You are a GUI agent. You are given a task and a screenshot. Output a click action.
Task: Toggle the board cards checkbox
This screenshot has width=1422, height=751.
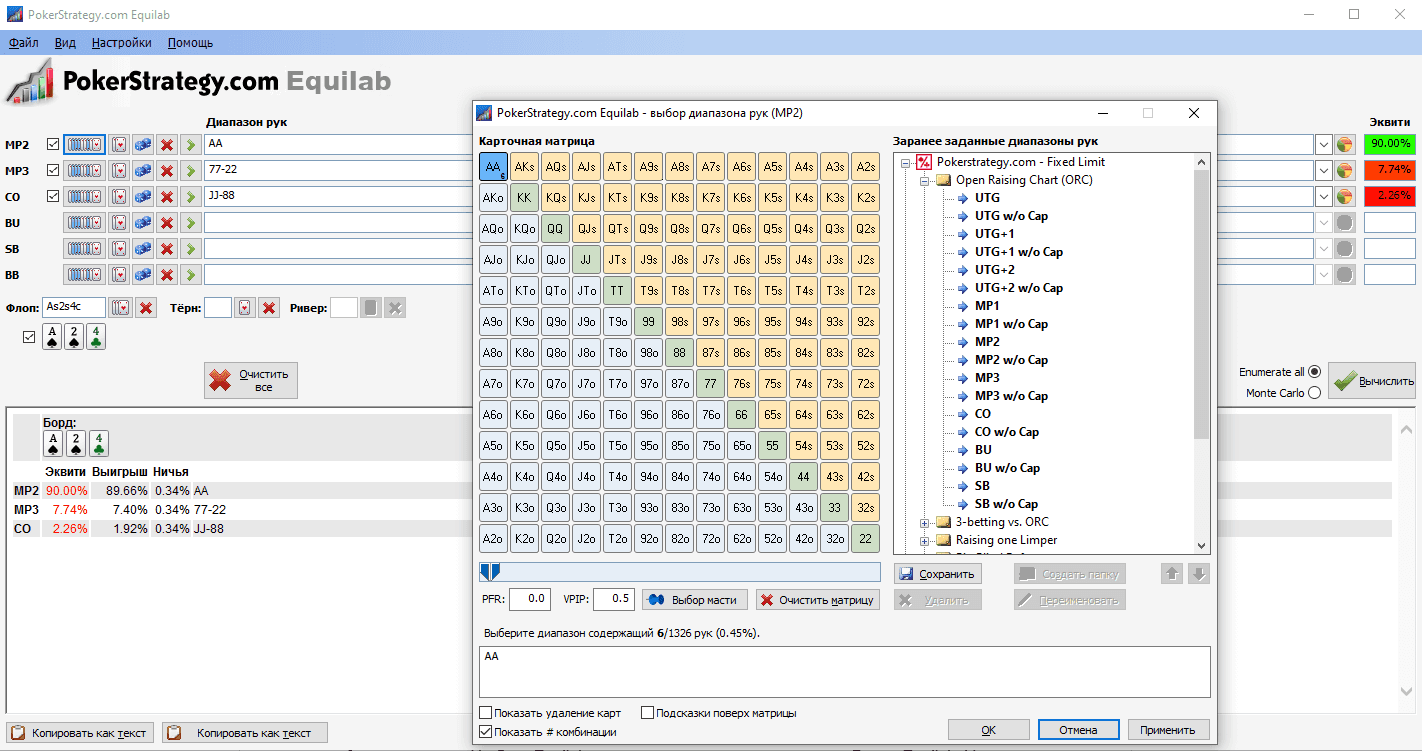point(29,338)
